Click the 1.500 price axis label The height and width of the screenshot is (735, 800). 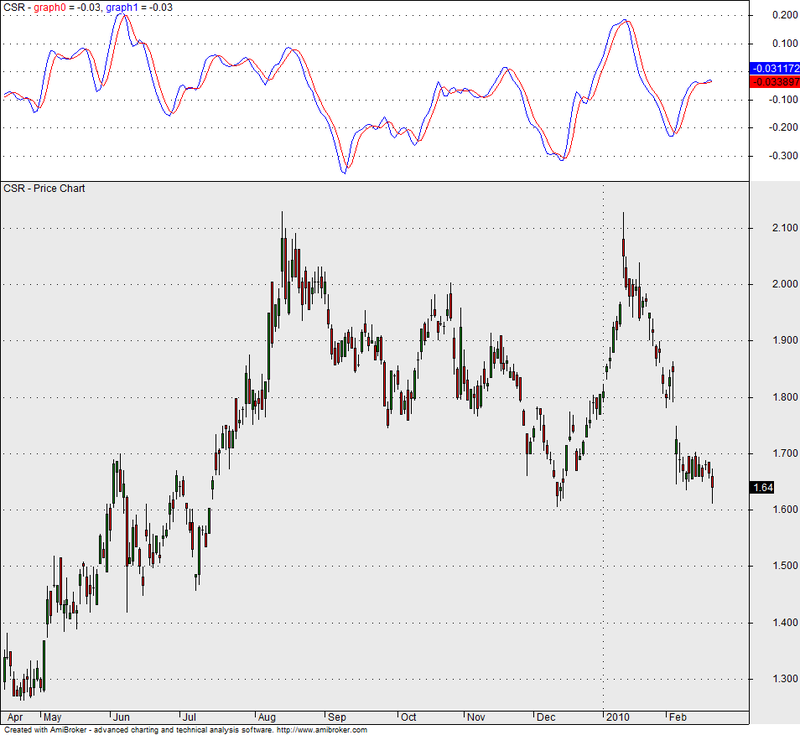[x=785, y=566]
